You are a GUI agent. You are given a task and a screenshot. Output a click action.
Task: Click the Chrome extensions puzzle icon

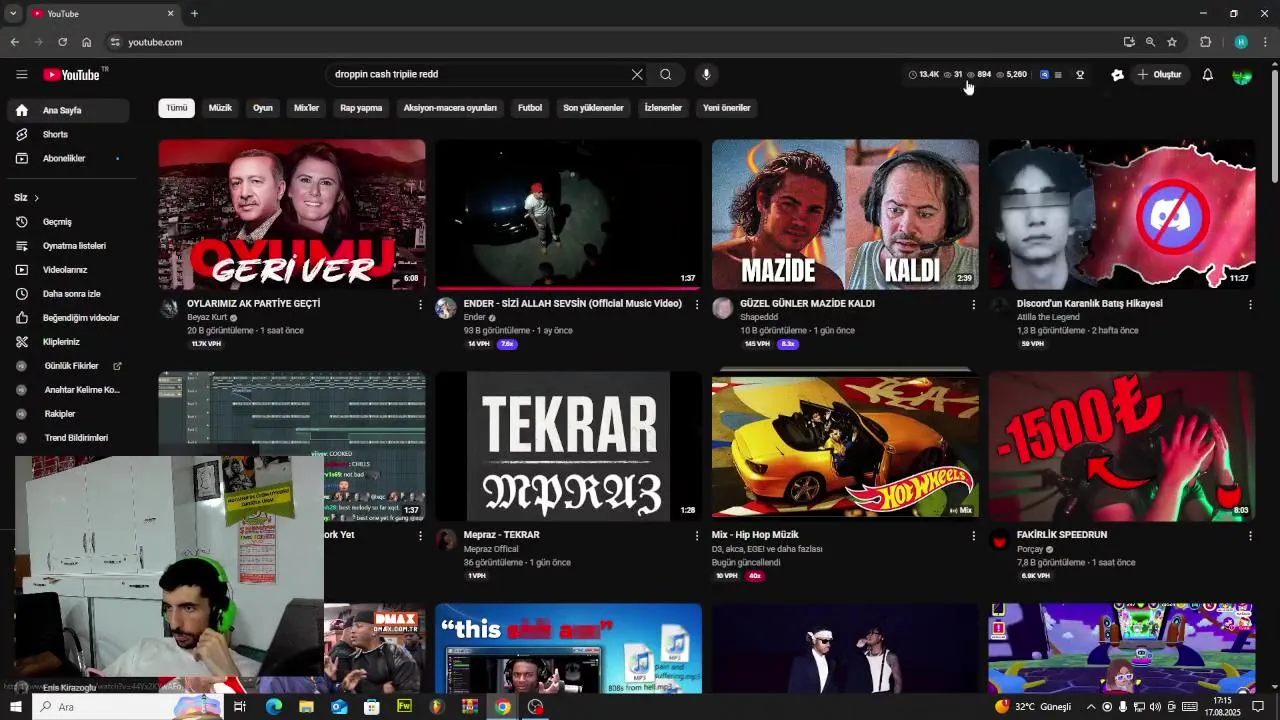(x=1205, y=42)
